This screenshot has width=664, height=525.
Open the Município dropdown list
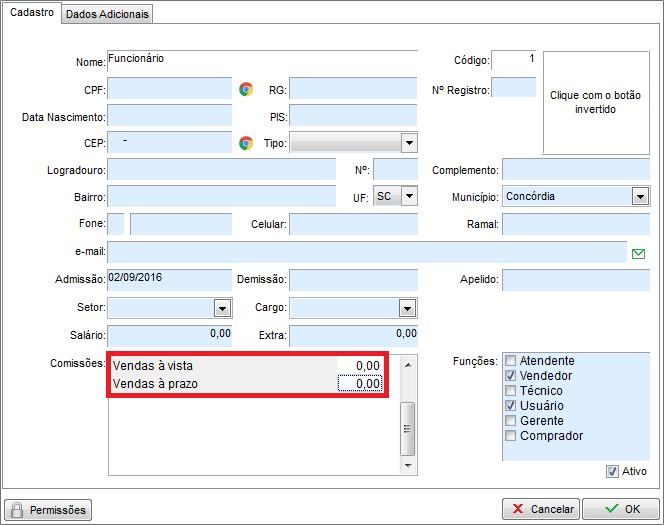coord(640,197)
